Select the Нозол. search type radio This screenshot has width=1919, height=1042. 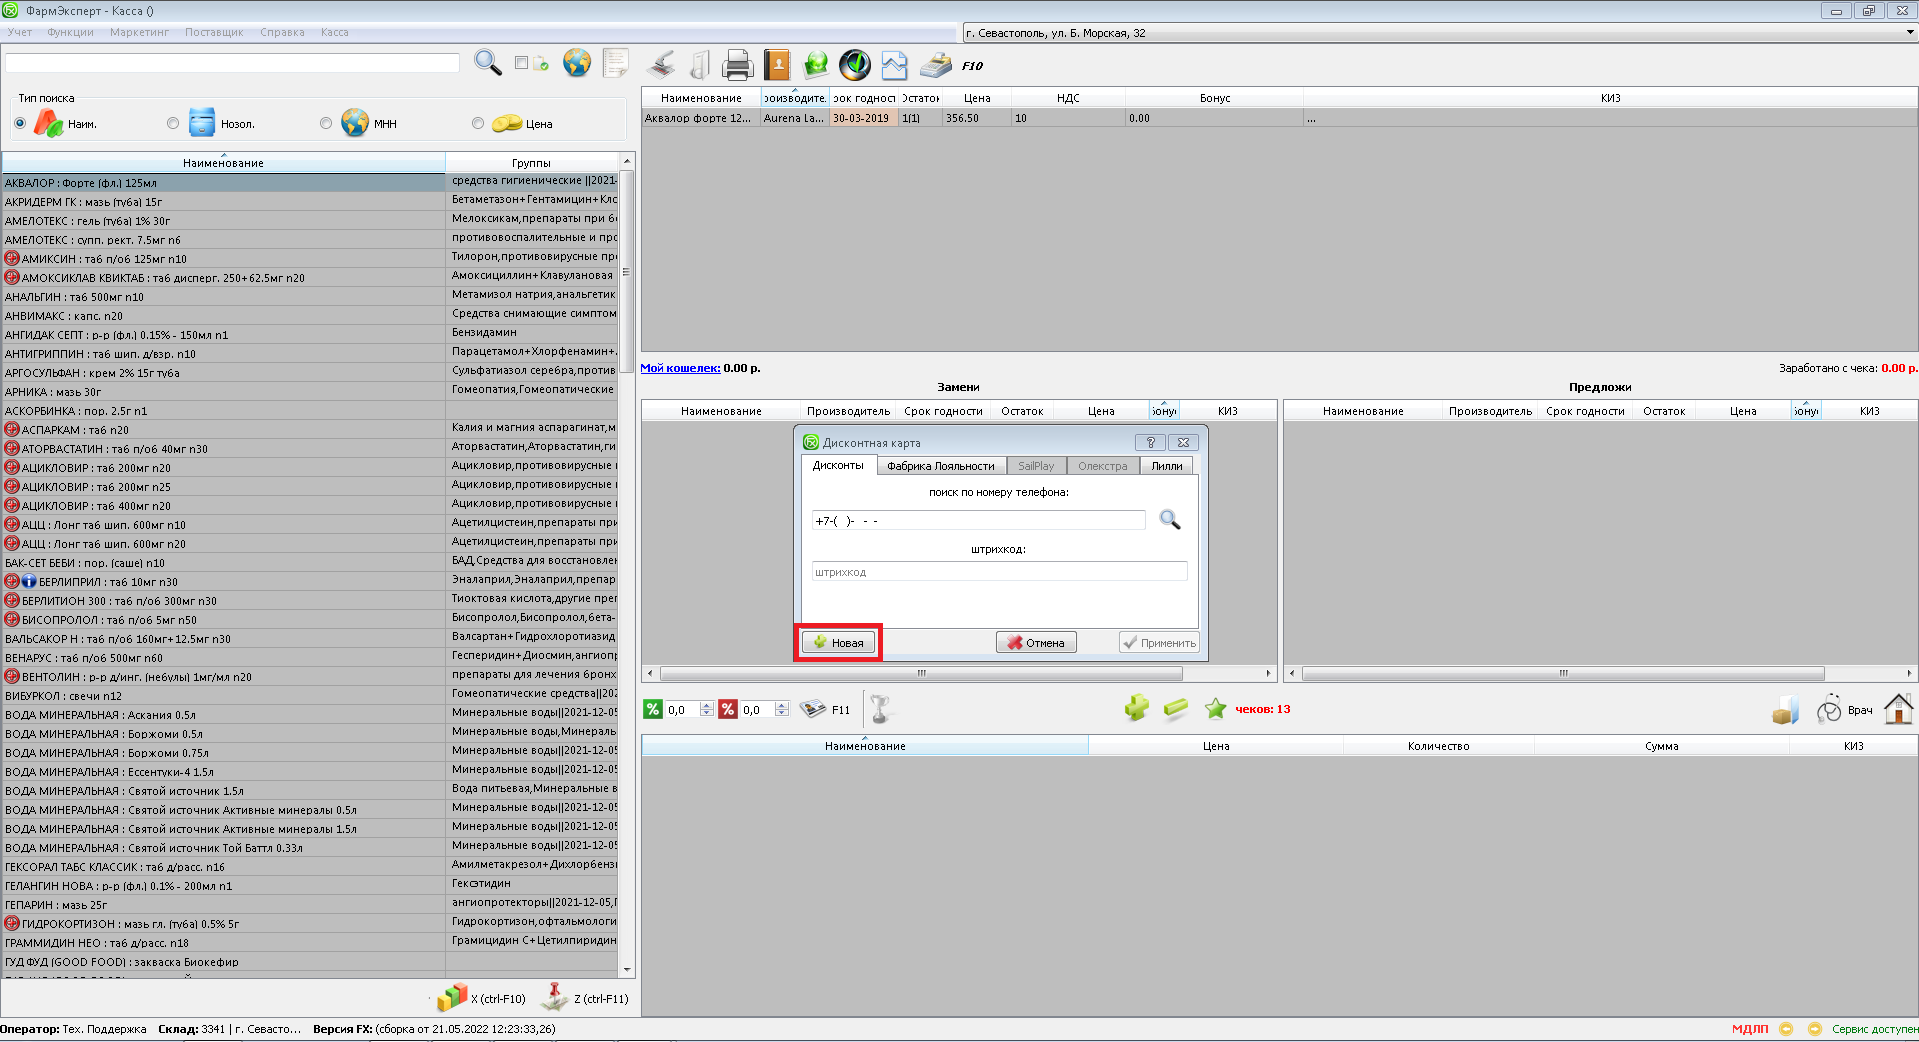[x=173, y=124]
